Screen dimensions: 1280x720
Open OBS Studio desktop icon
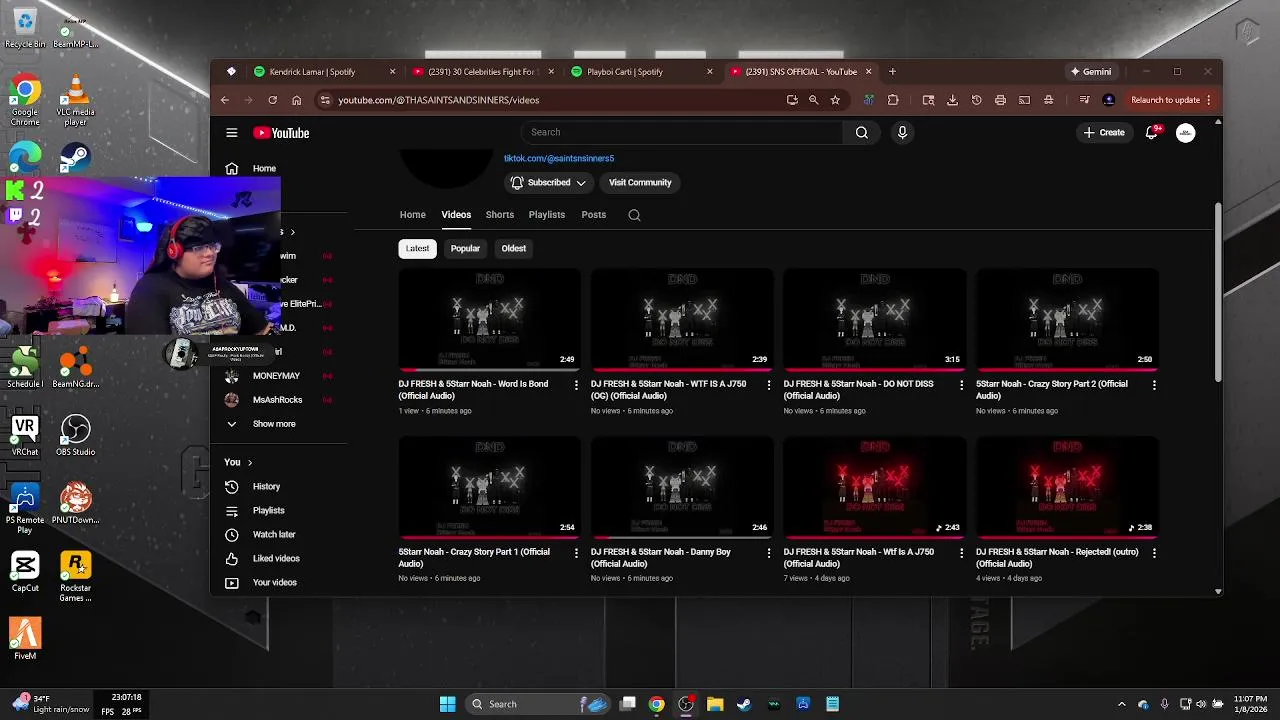75,435
